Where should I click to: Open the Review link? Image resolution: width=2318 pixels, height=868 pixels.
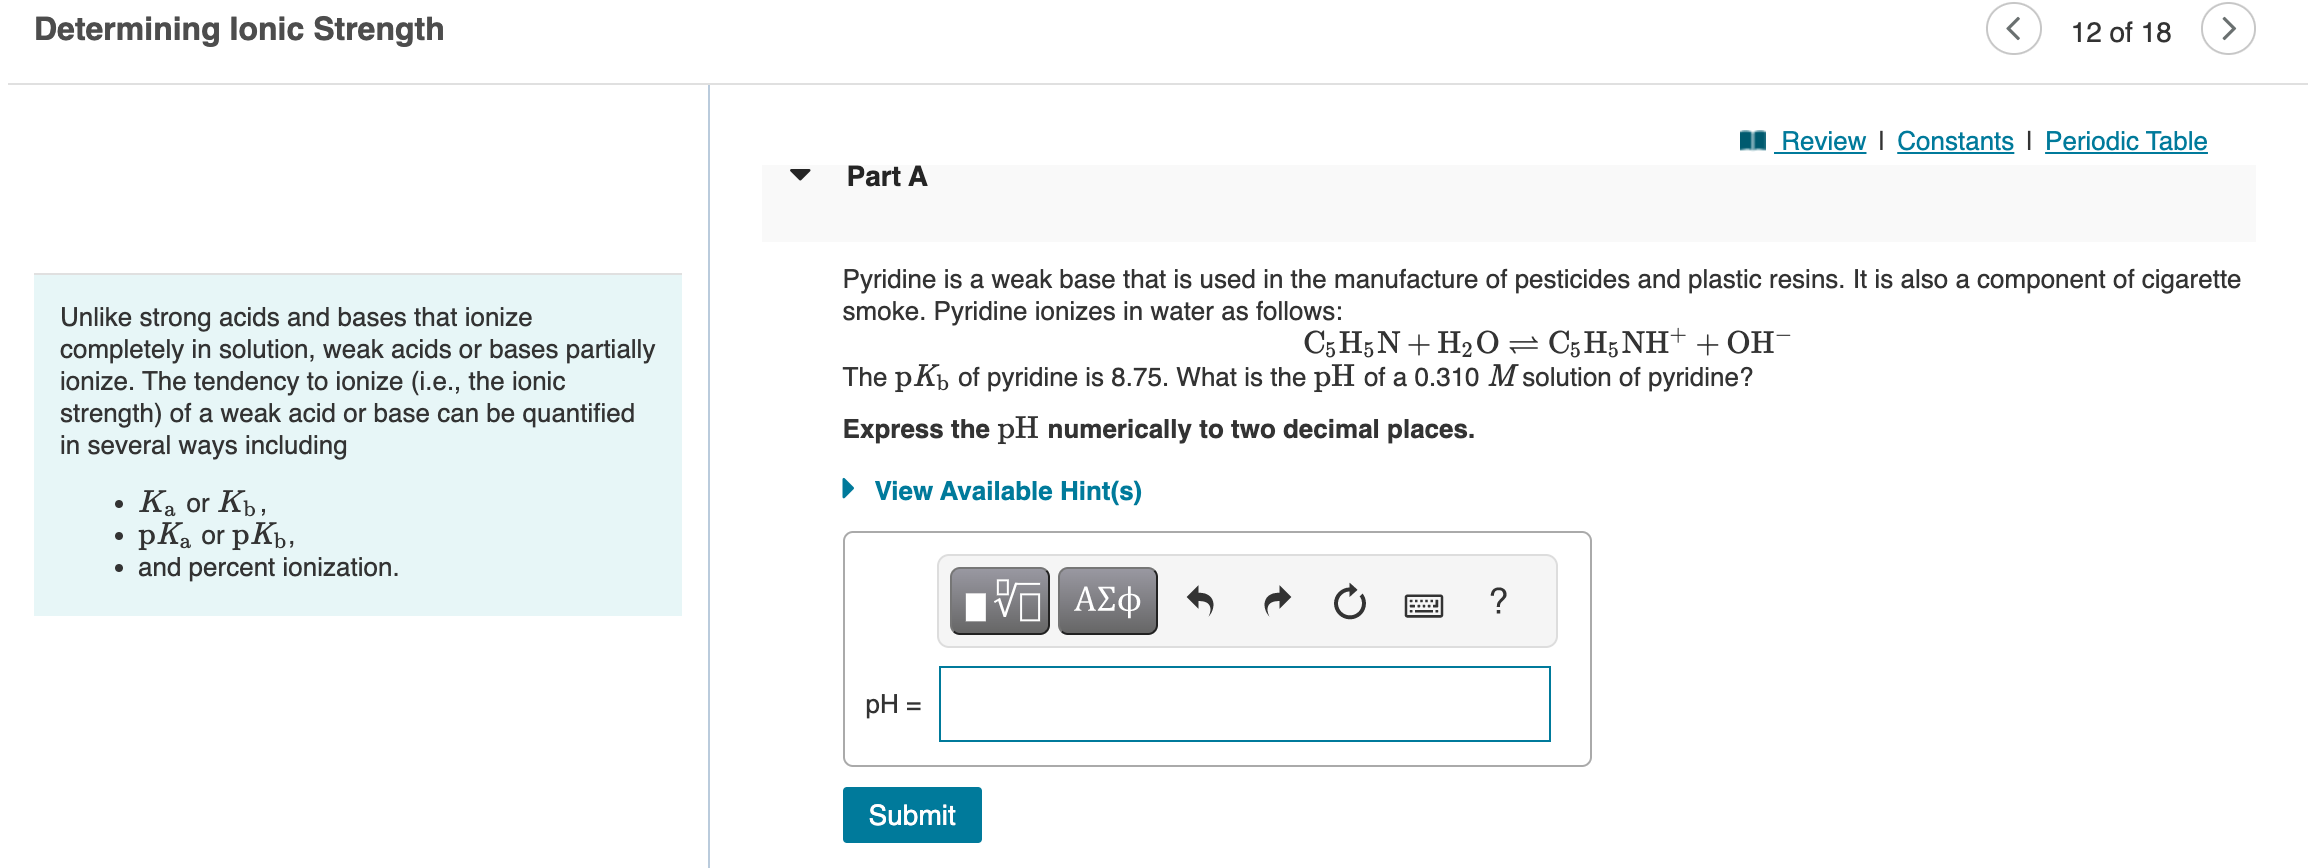click(1820, 141)
